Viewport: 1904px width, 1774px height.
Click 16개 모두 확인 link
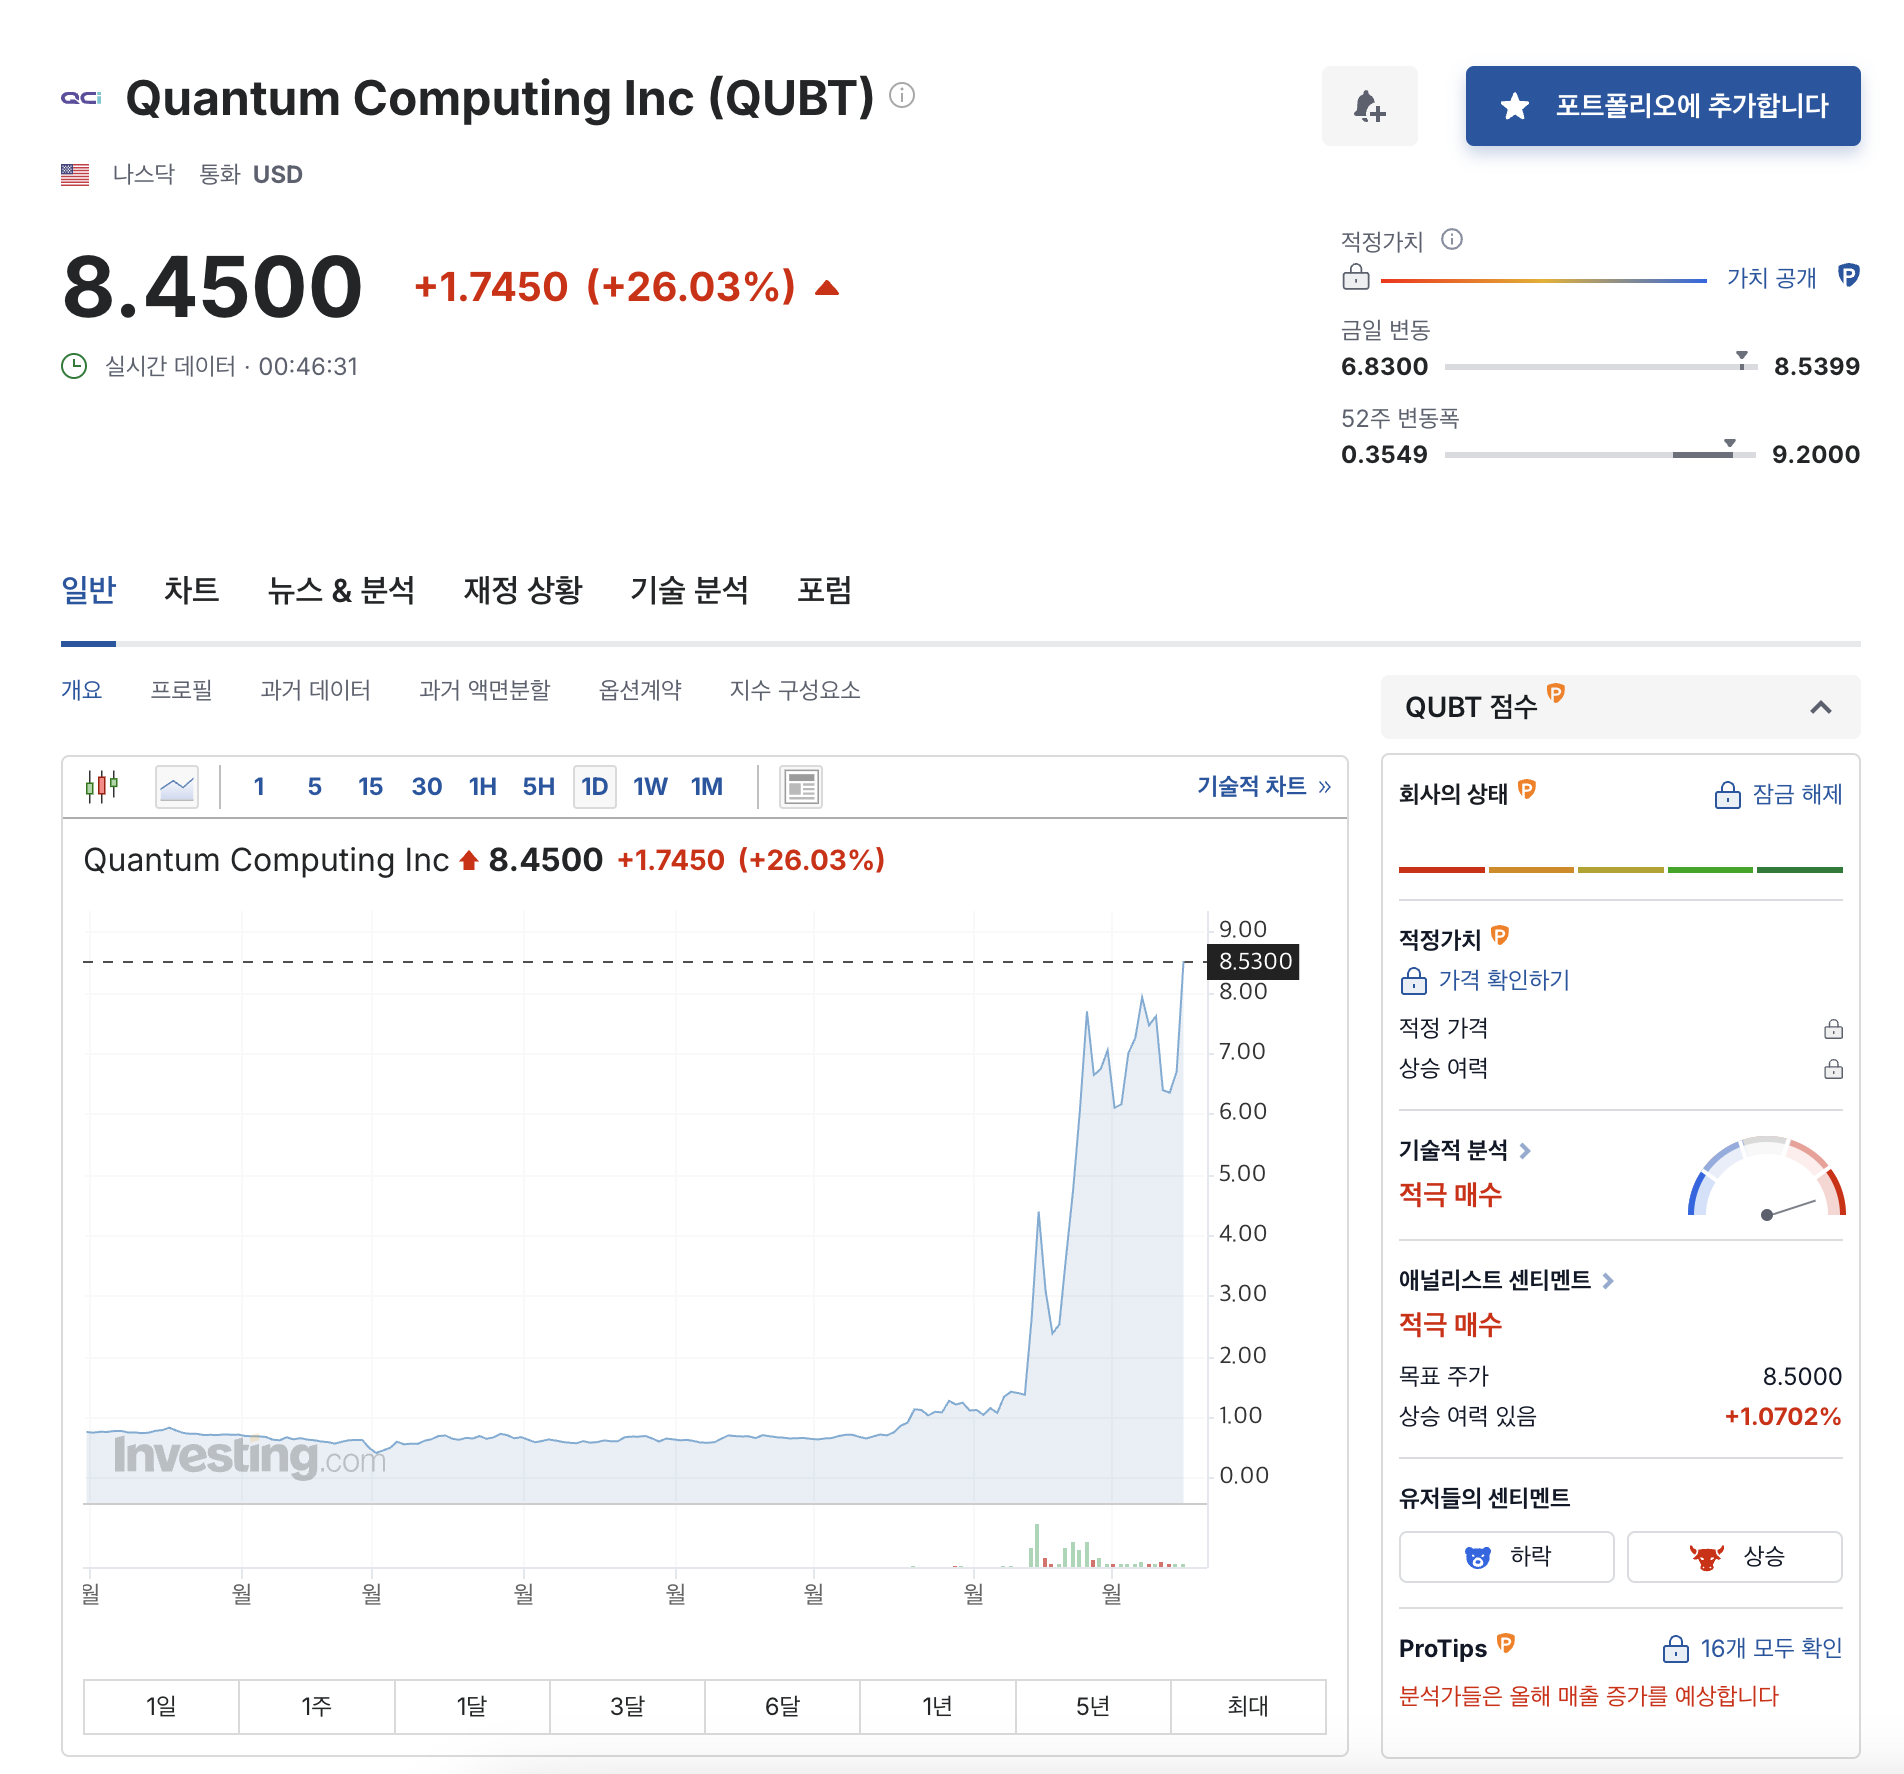1753,1648
